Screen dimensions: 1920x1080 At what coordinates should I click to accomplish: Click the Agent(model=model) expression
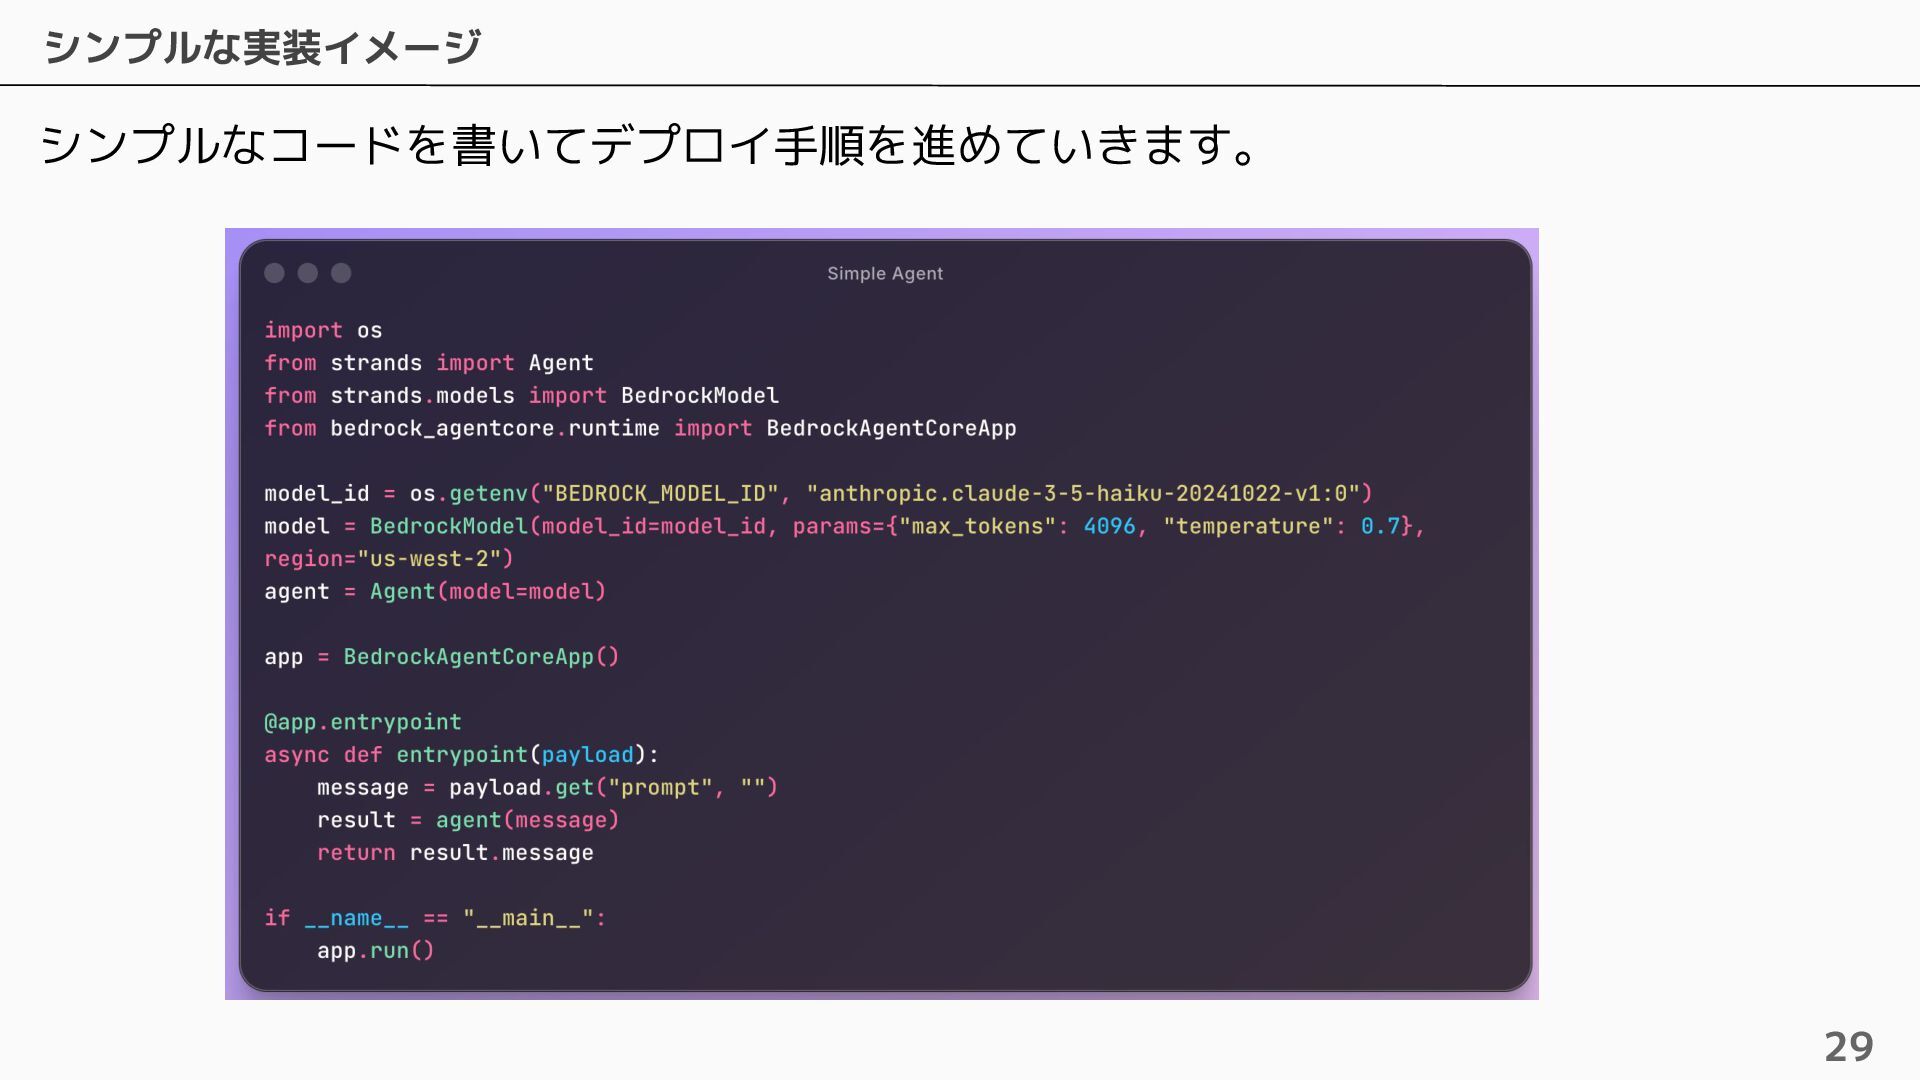click(x=487, y=591)
